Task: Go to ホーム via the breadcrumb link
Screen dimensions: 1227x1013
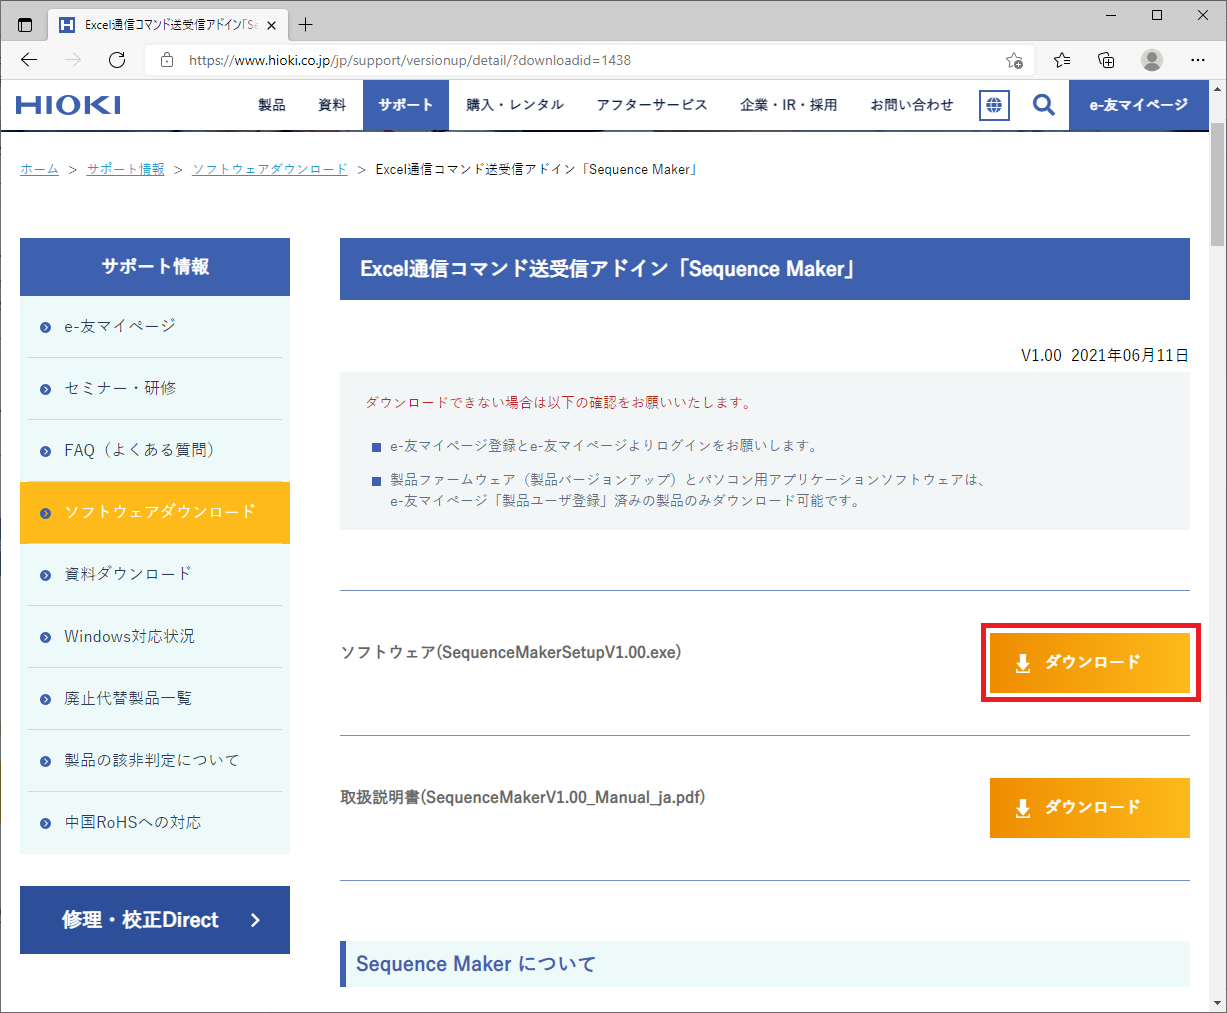Action: [x=38, y=169]
